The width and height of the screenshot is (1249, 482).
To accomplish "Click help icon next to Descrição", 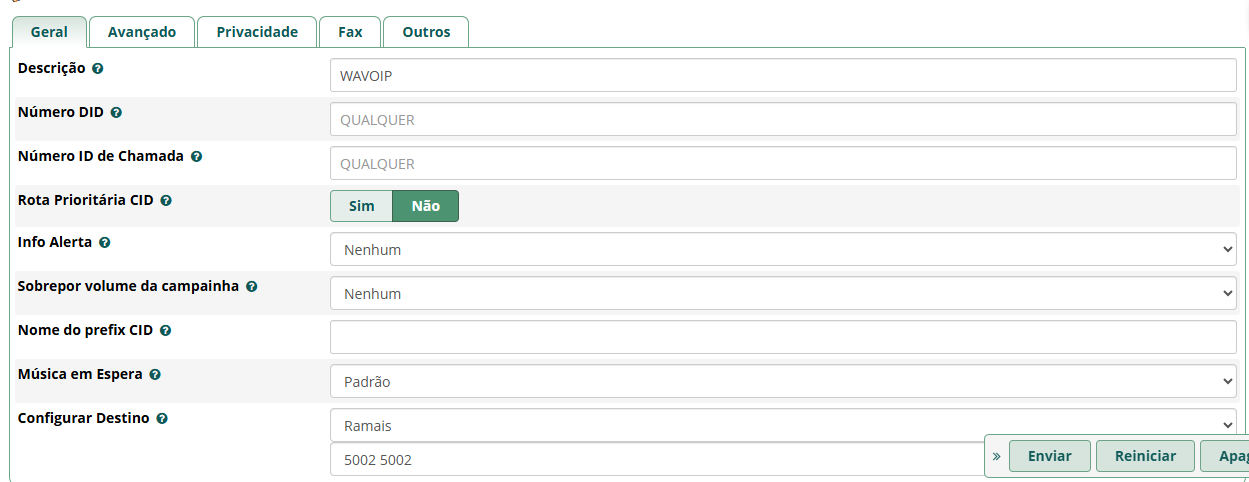I will [x=98, y=69].
